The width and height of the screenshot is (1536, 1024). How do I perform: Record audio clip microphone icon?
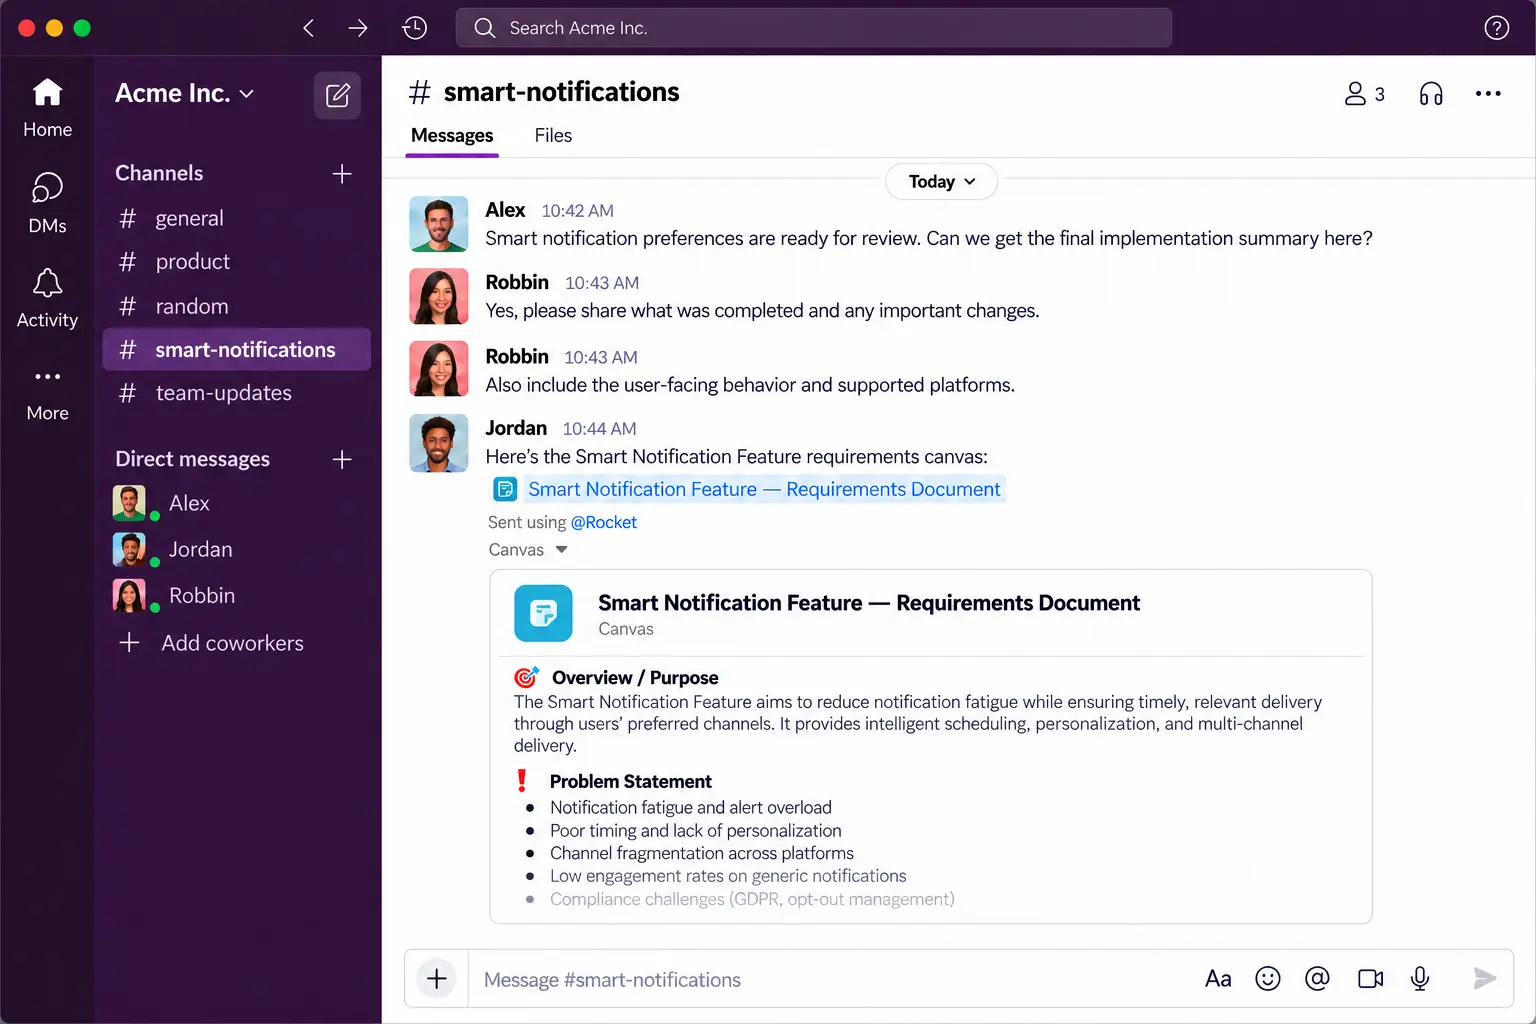point(1420,979)
